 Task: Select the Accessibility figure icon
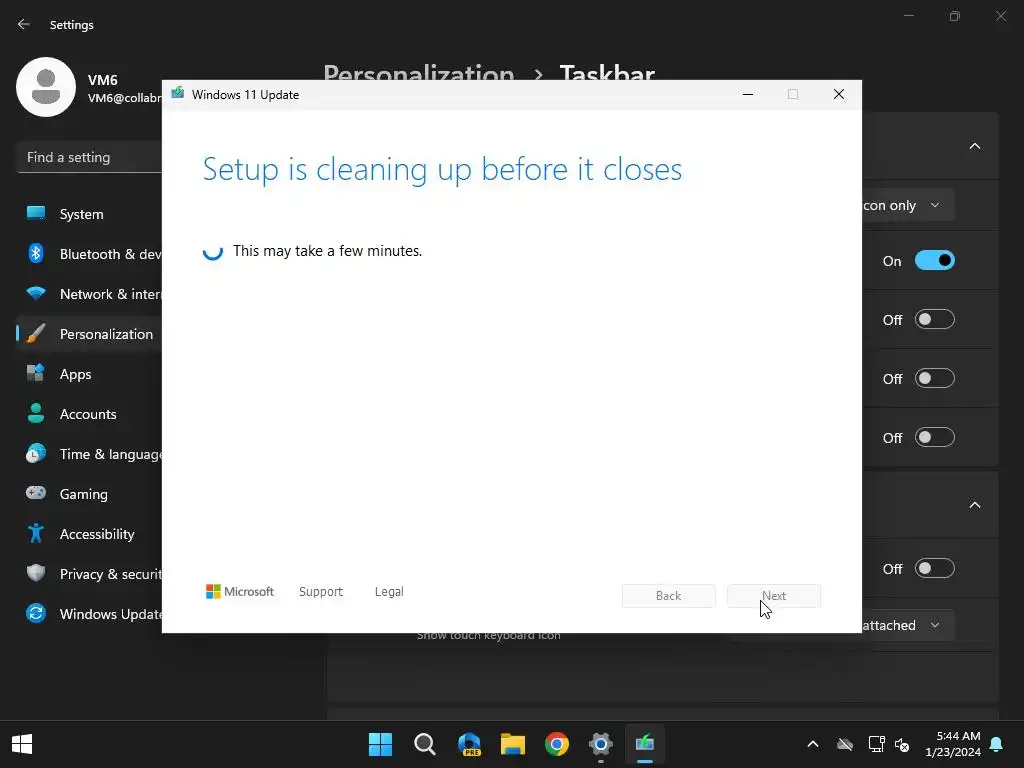pos(36,534)
